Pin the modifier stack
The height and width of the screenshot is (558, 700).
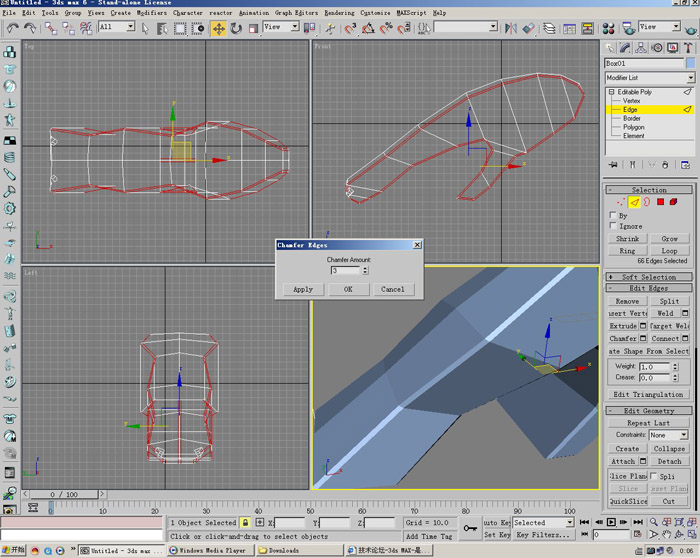pyautogui.click(x=613, y=164)
